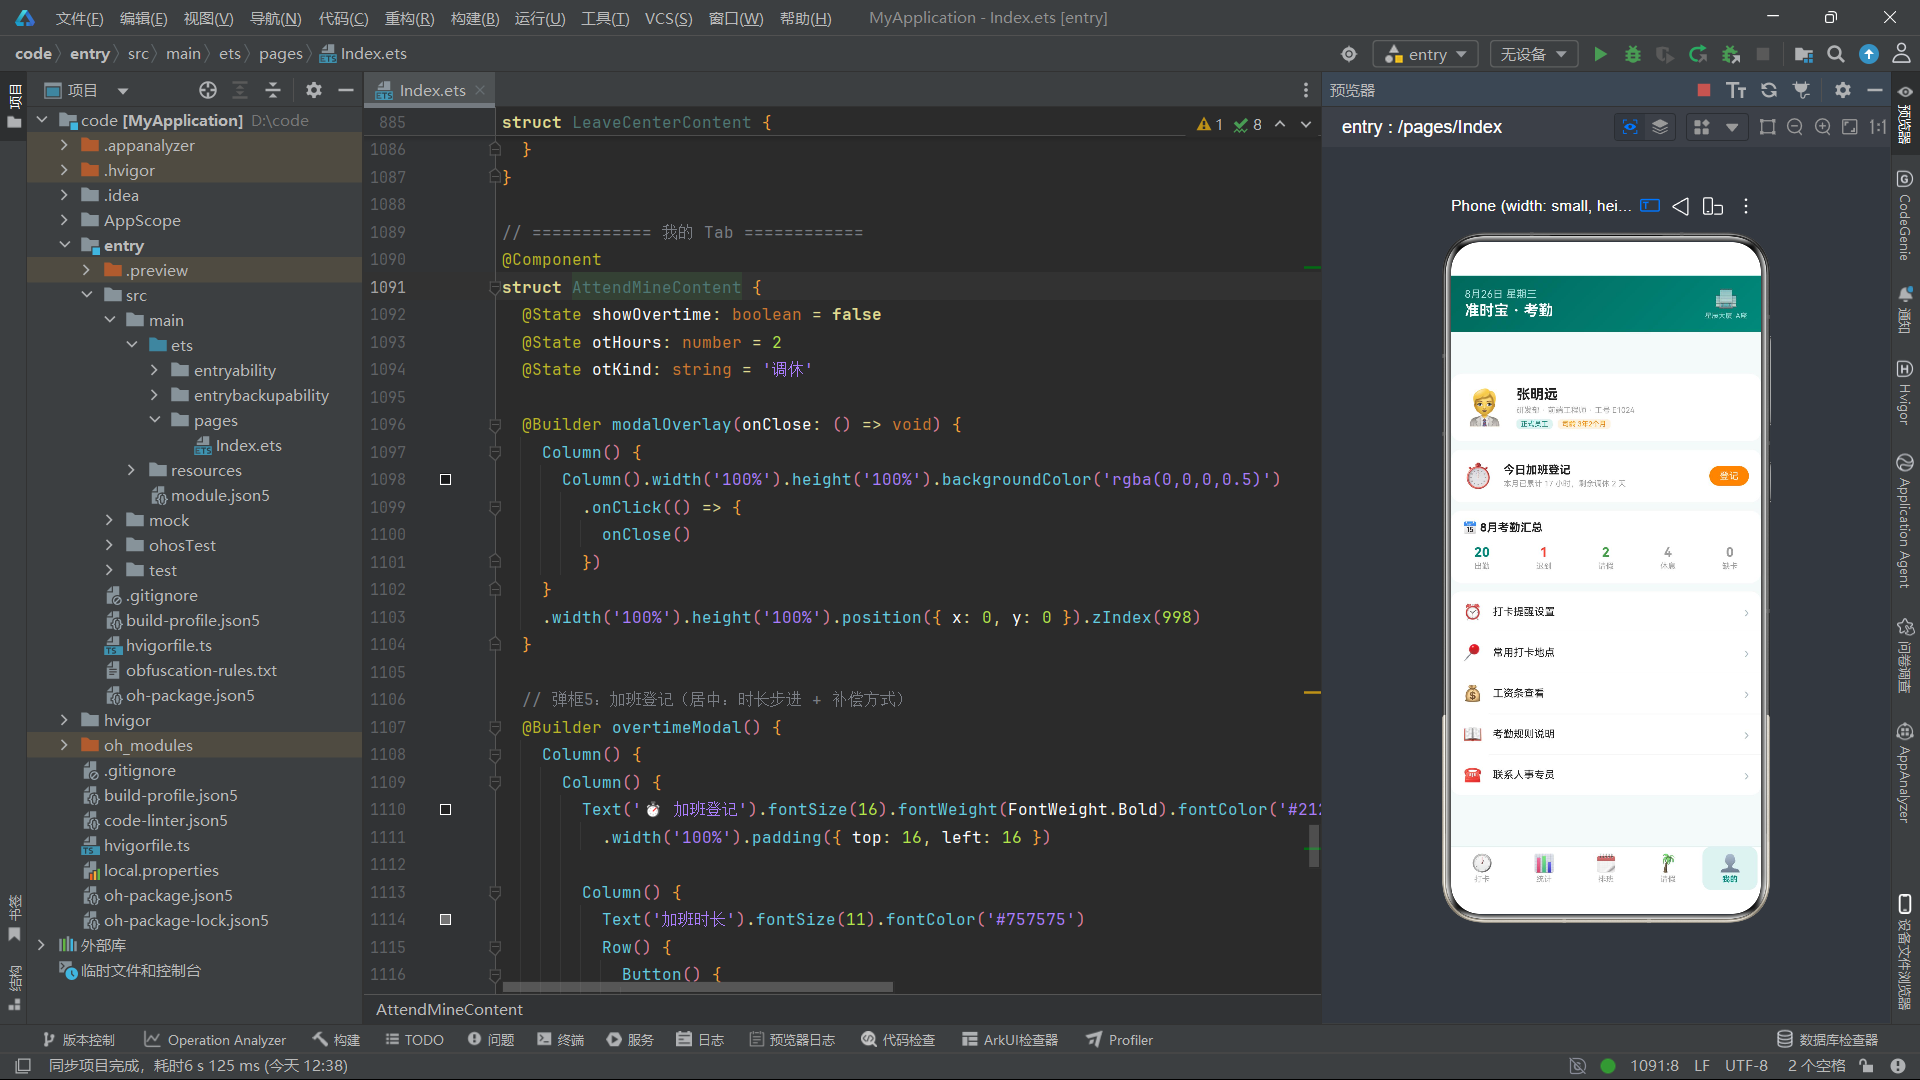This screenshot has width=1920, height=1080.
Task: Select the Index.ets editor tab
Action: (431, 90)
